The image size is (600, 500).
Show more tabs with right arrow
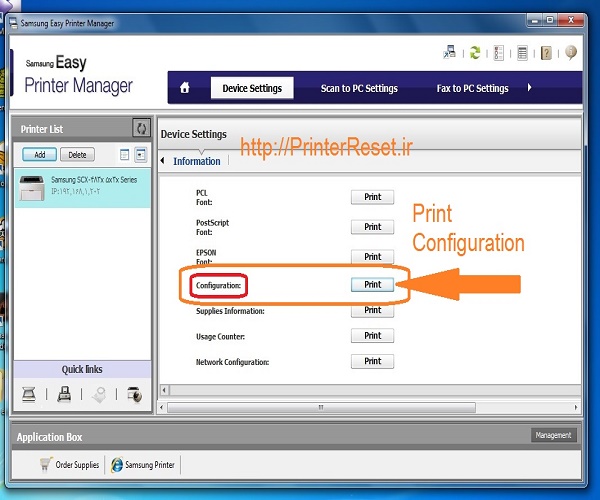point(530,88)
